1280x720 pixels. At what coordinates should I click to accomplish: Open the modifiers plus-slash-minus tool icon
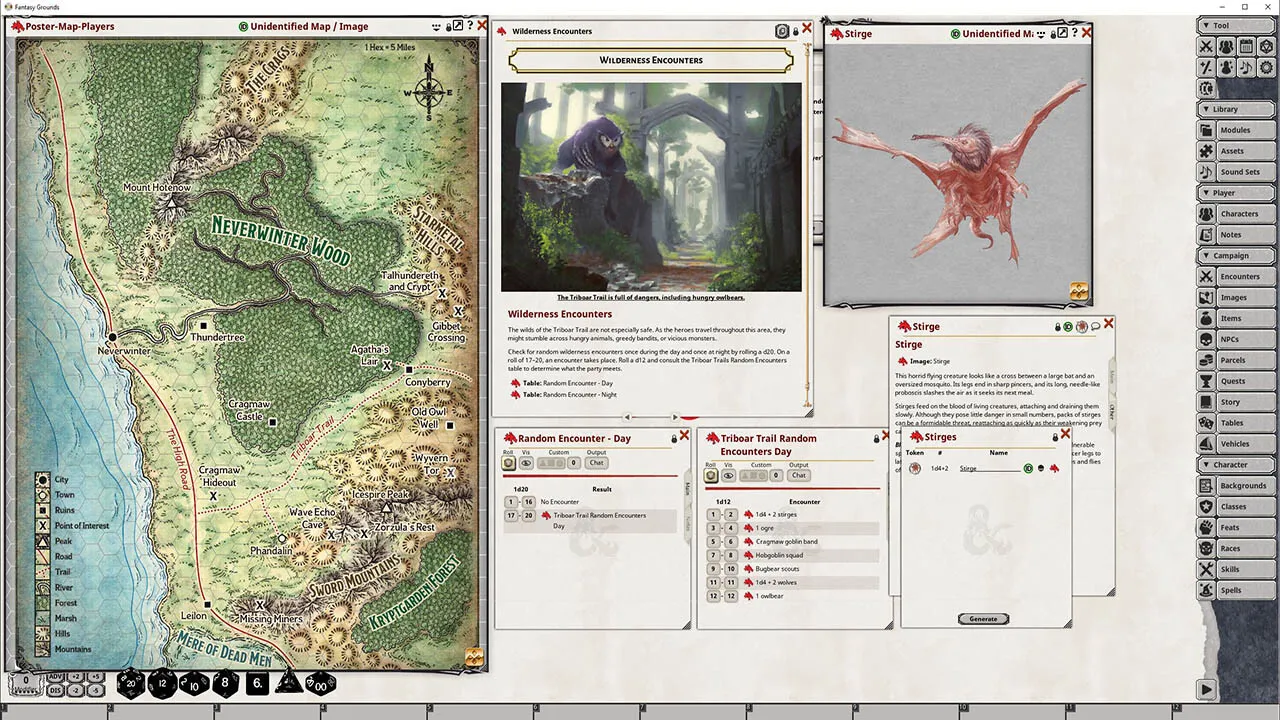click(x=1206, y=67)
